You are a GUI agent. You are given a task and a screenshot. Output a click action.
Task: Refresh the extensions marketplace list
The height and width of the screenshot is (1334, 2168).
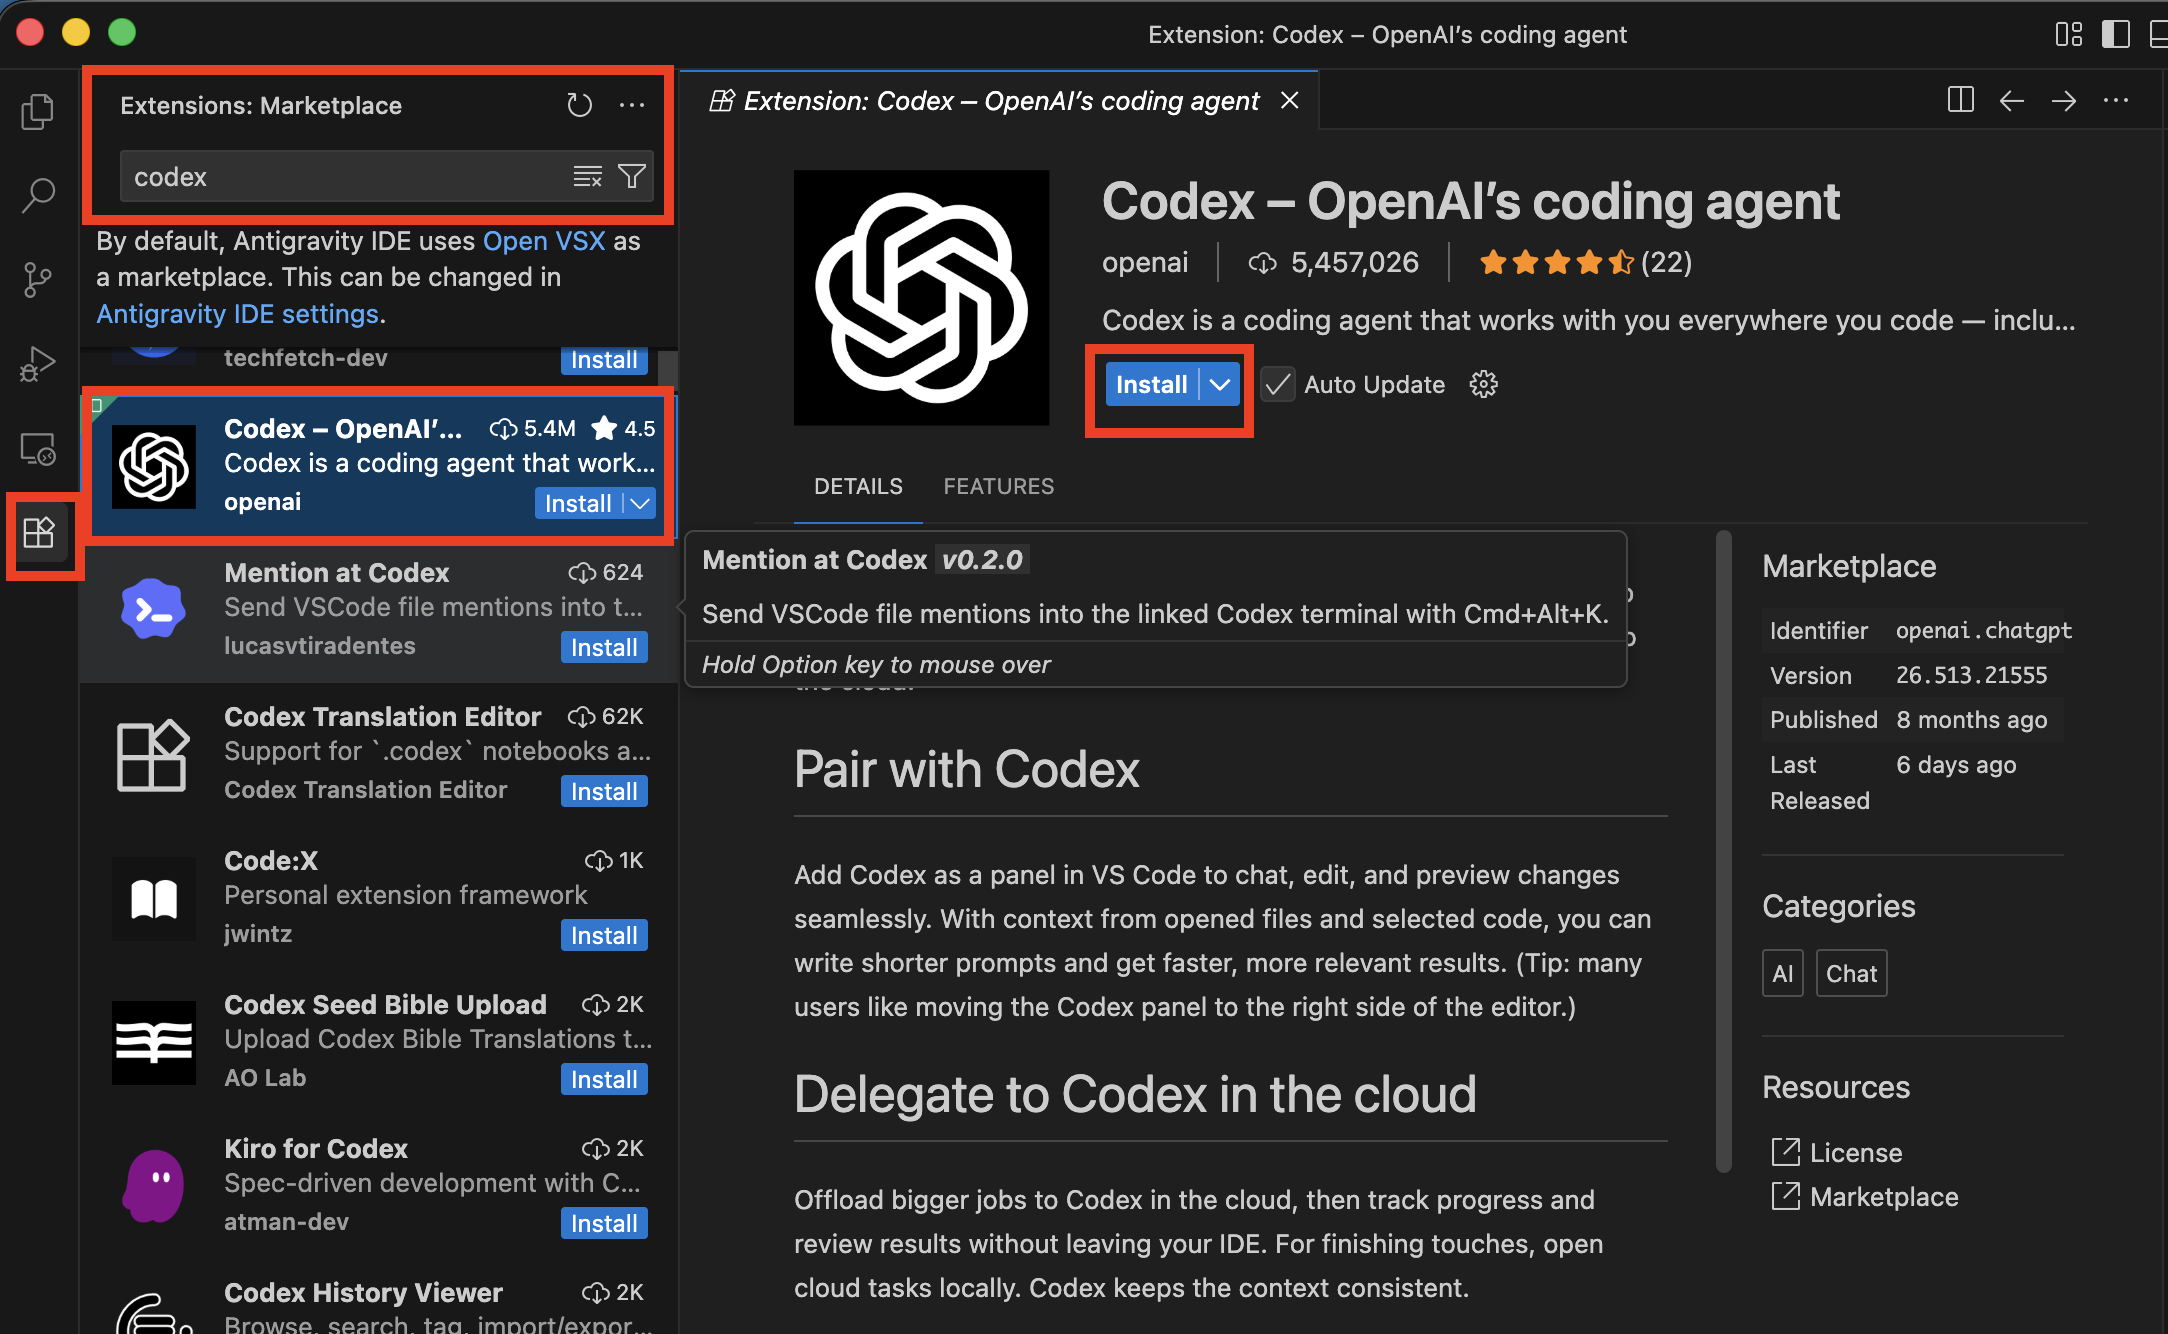click(580, 105)
